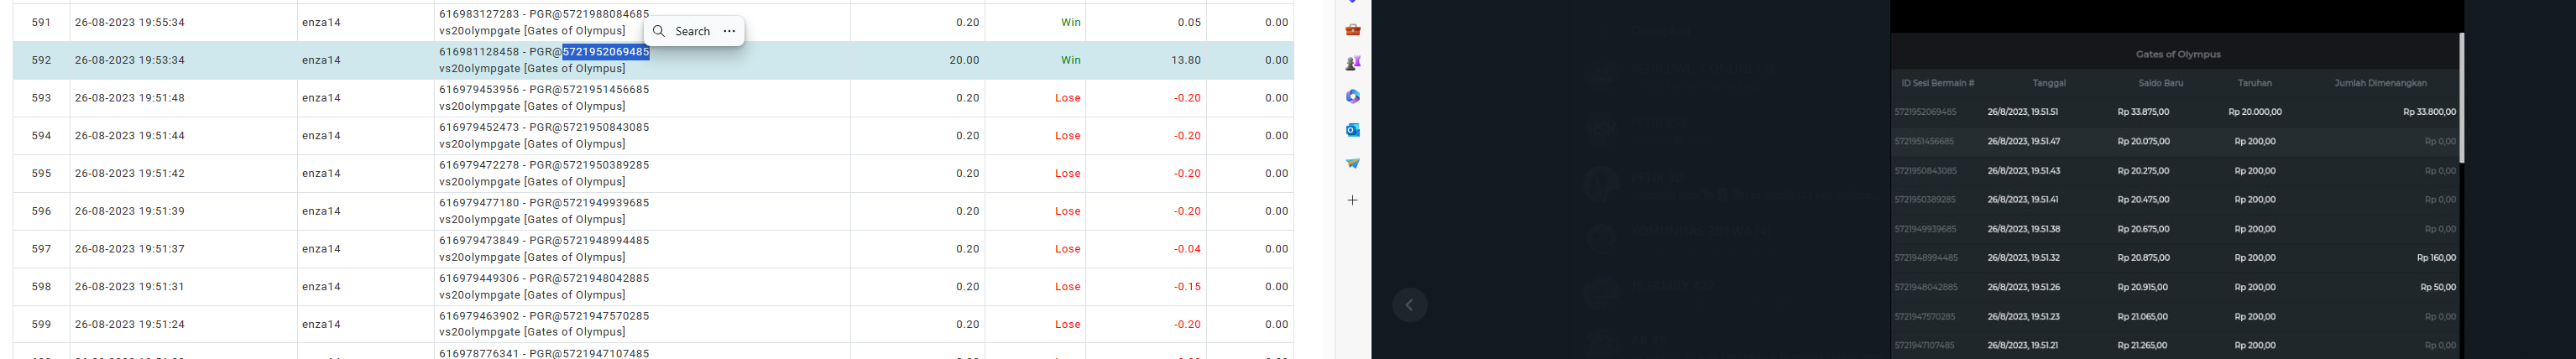Click the -0.15 result in row 598
This screenshot has width=2576, height=359.
(x=1187, y=286)
